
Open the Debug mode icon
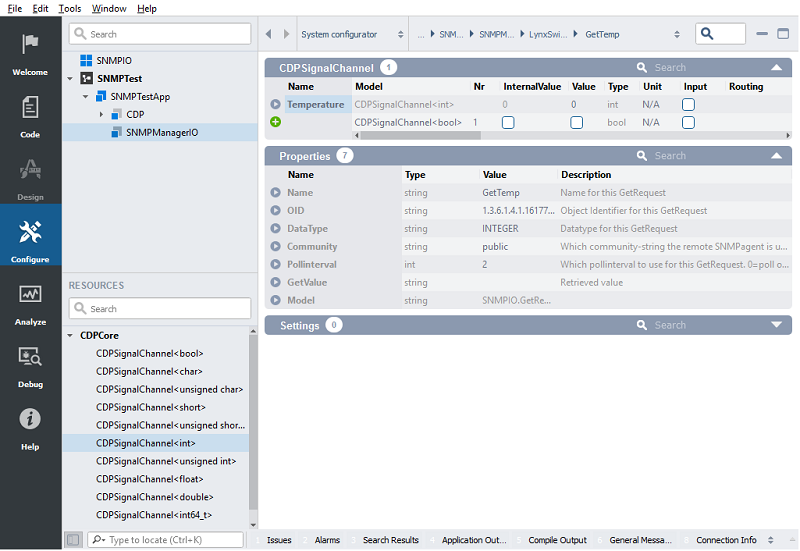coord(30,363)
